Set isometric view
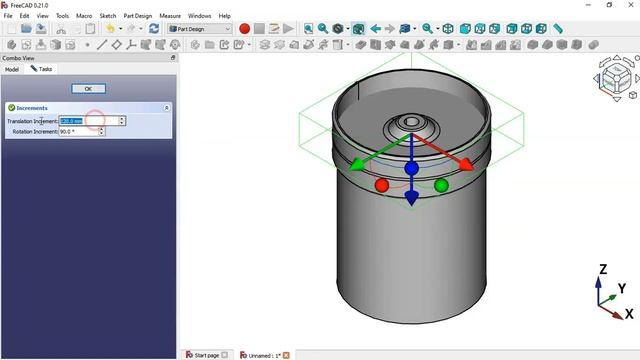Screen dimensions: 640x360 click(448, 29)
